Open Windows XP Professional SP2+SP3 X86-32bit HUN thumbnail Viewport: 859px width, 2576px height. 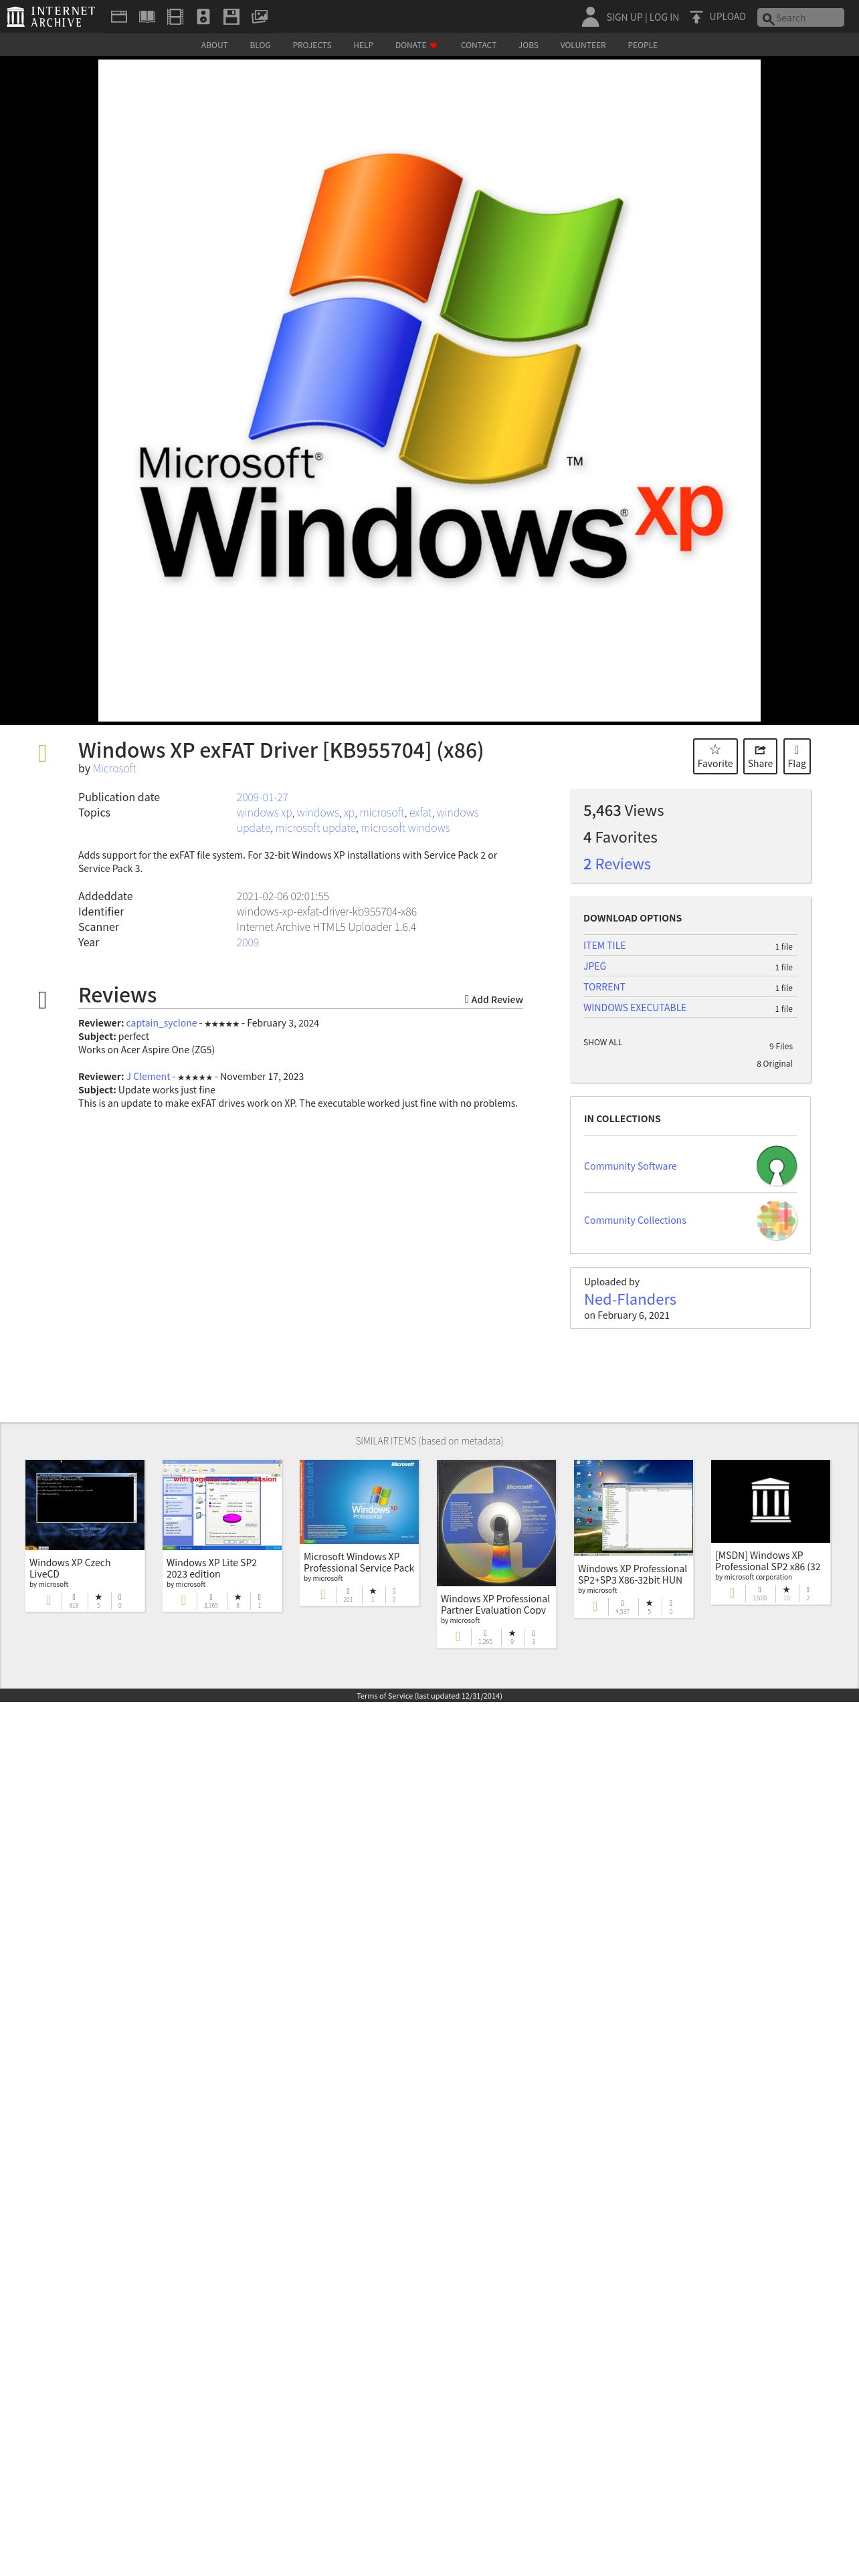coord(633,1508)
